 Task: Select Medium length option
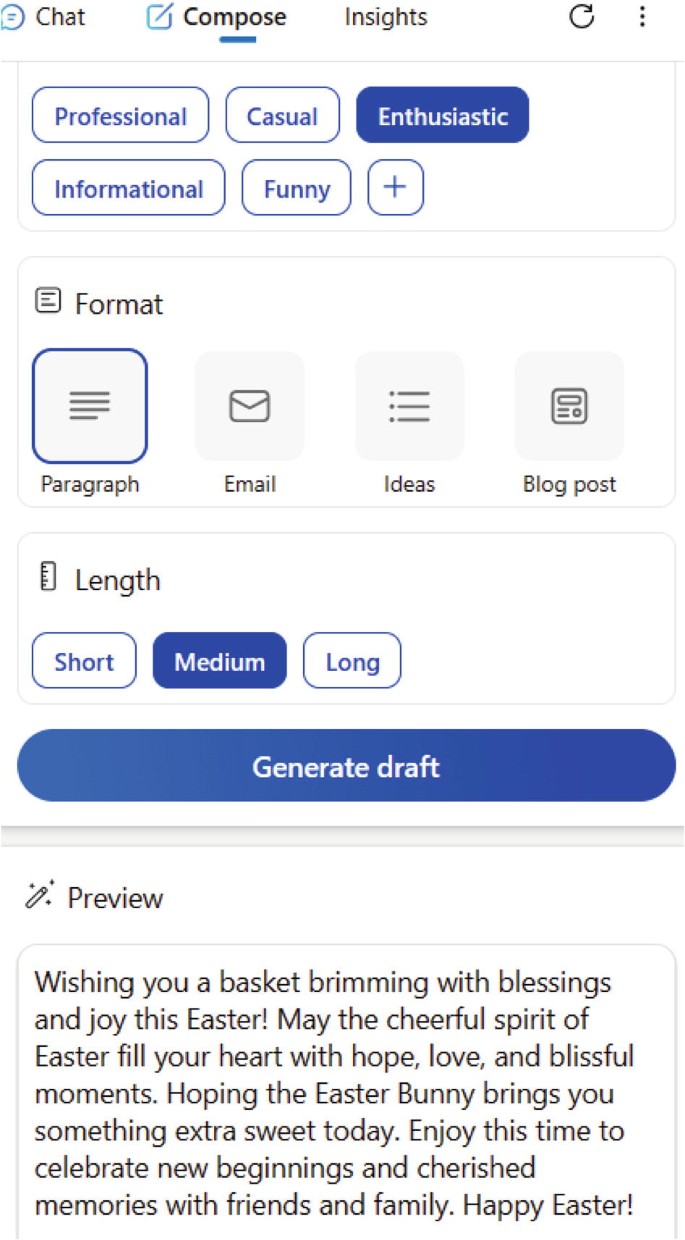click(x=220, y=661)
